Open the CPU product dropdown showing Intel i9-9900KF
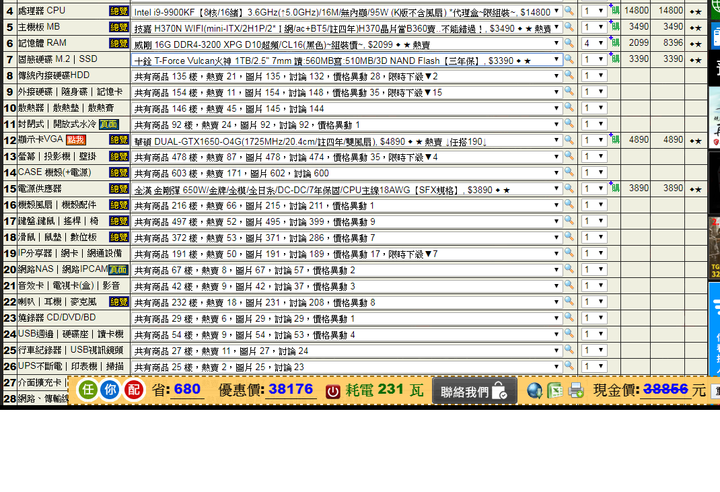Image resolution: width=720 pixels, height=492 pixels. point(347,11)
